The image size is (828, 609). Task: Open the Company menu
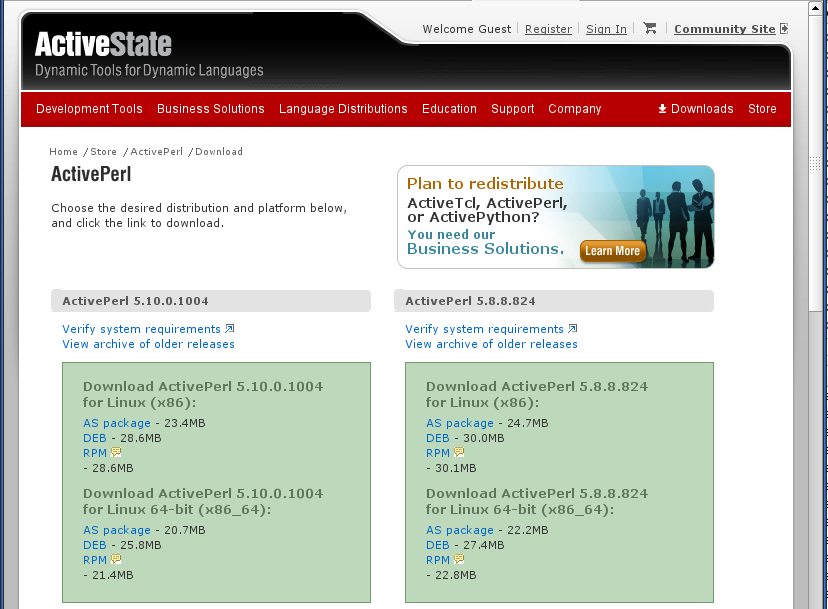(x=575, y=109)
